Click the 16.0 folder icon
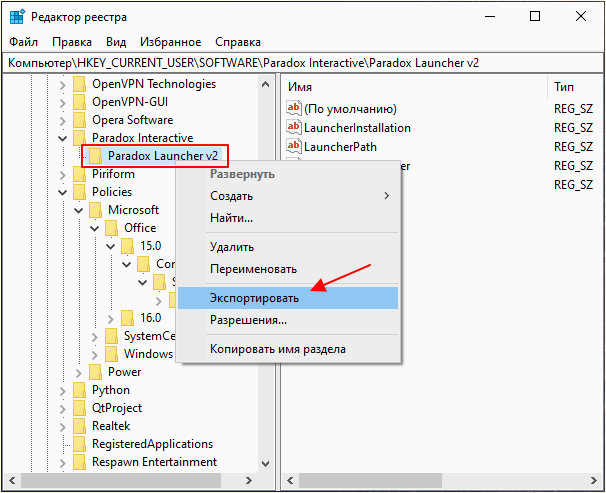Image resolution: width=606 pixels, height=493 pixels. tap(127, 318)
